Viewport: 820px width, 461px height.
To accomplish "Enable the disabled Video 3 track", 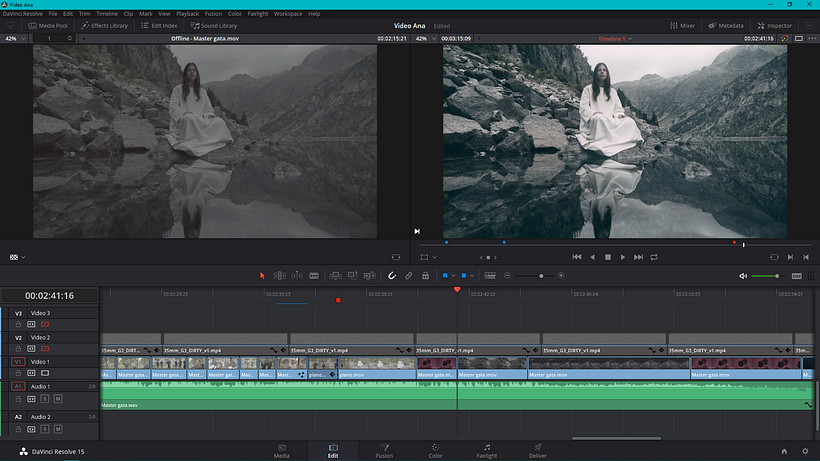I will 45,325.
